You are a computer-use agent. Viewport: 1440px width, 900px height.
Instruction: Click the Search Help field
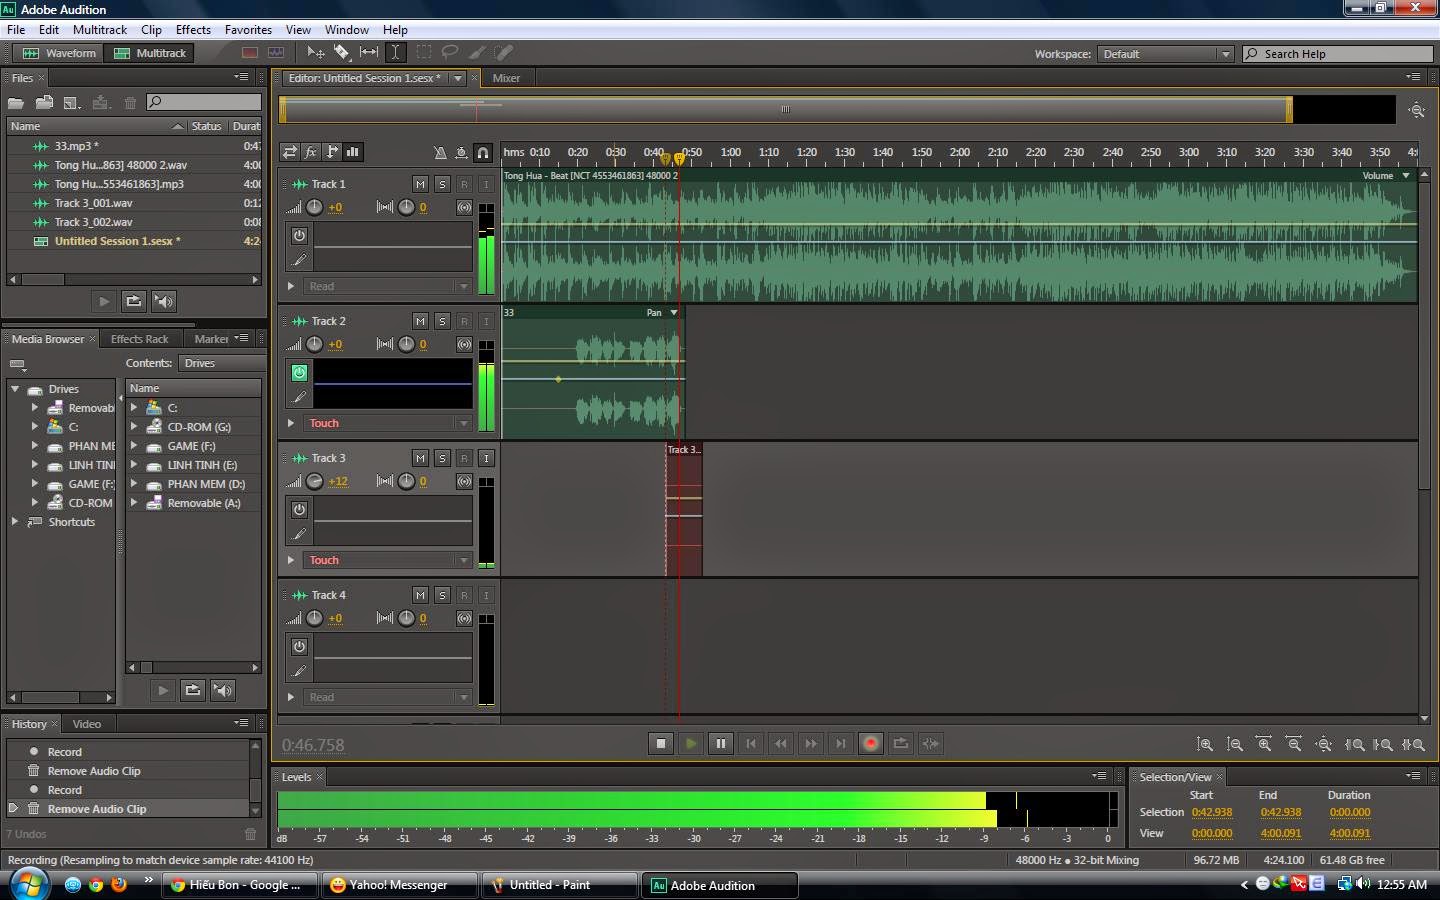click(1338, 54)
